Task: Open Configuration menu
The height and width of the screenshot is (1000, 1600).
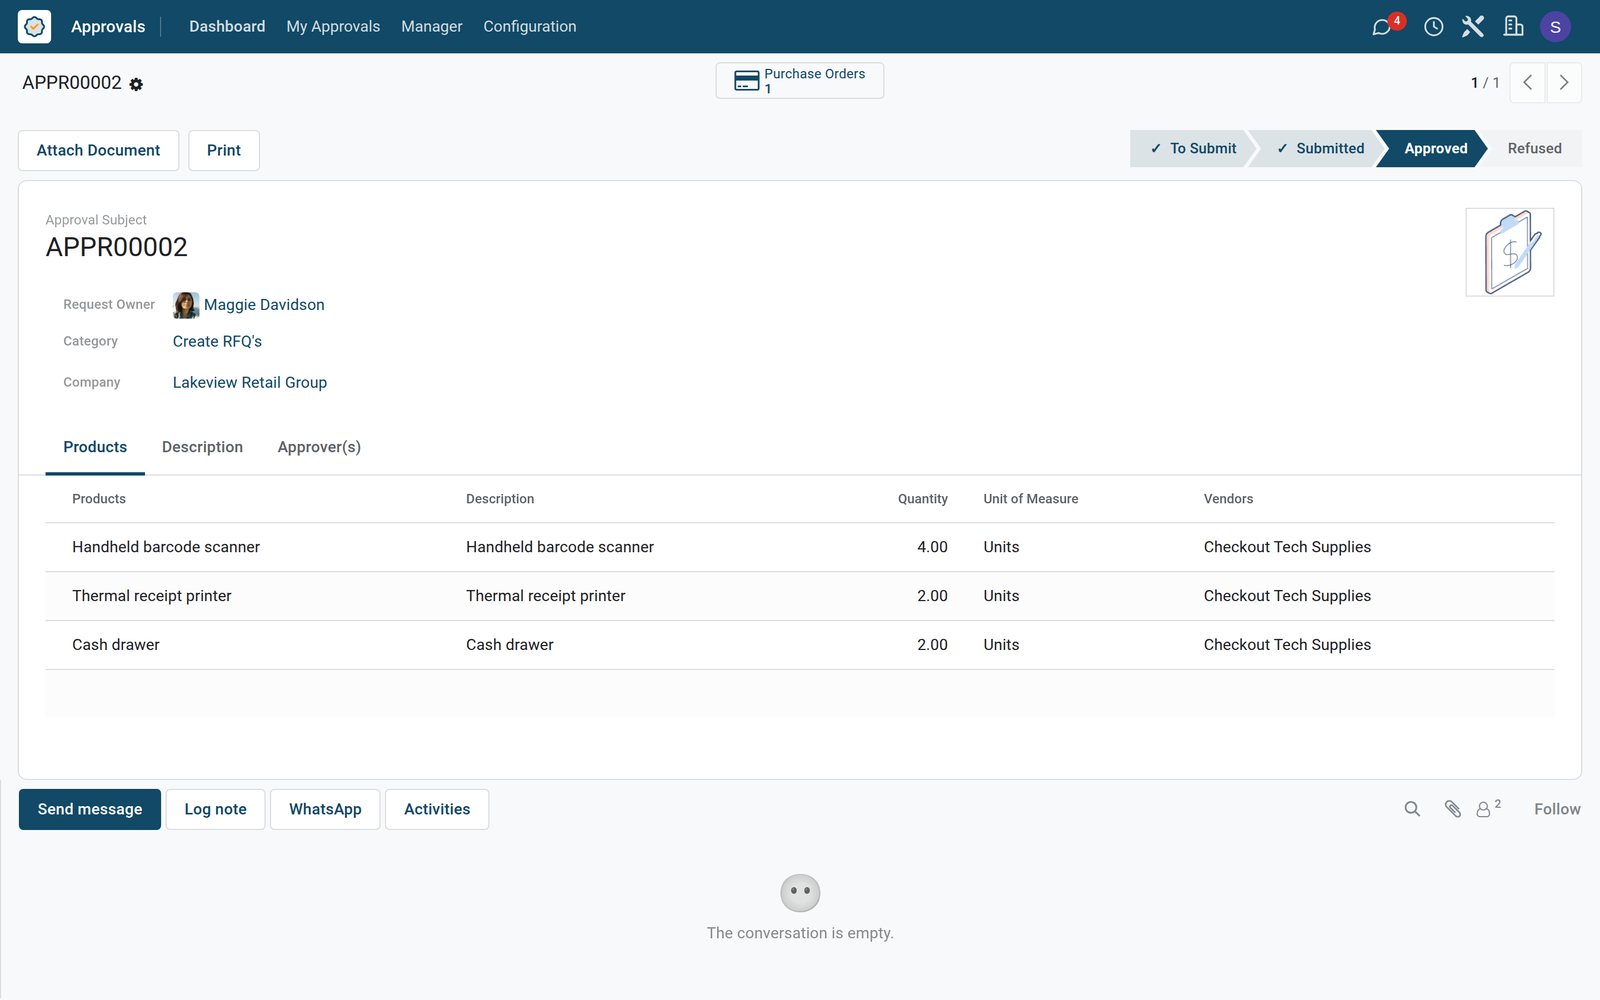Action: 530,27
